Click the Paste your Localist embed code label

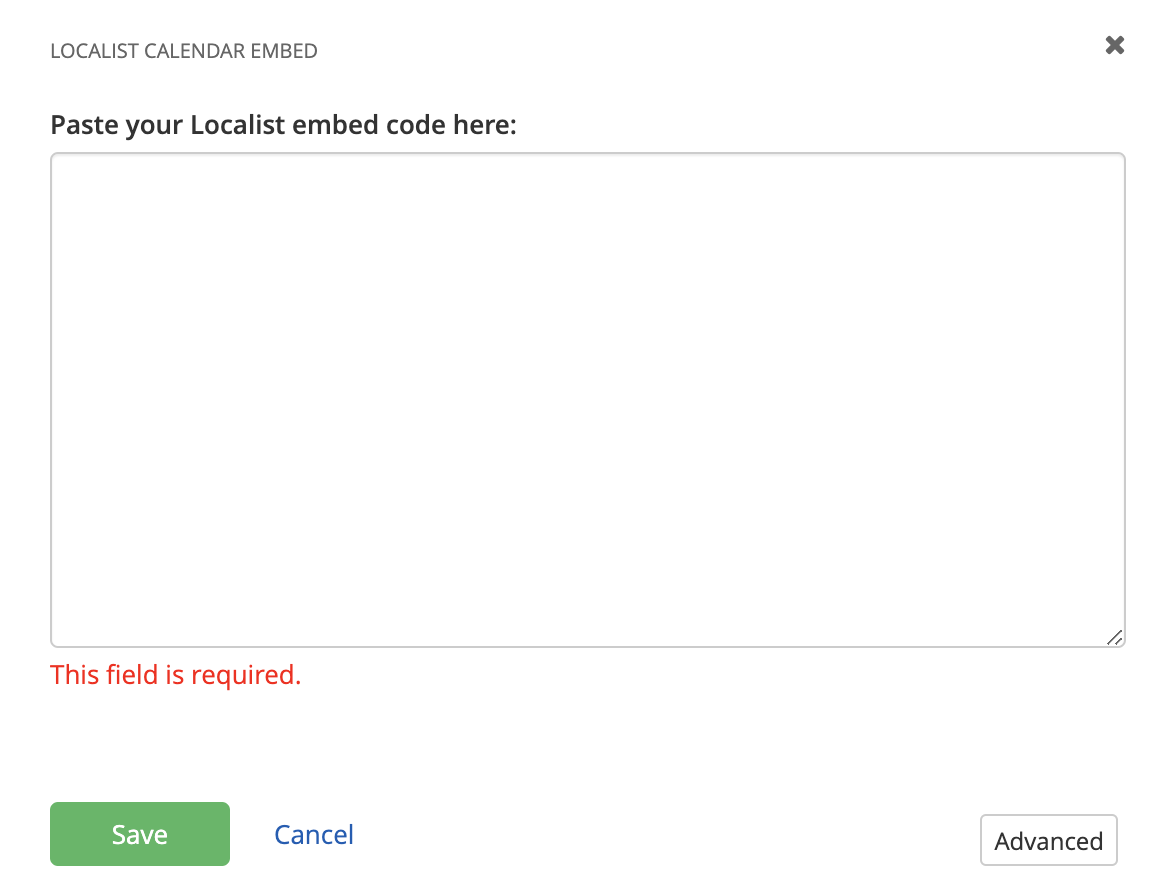tap(283, 124)
